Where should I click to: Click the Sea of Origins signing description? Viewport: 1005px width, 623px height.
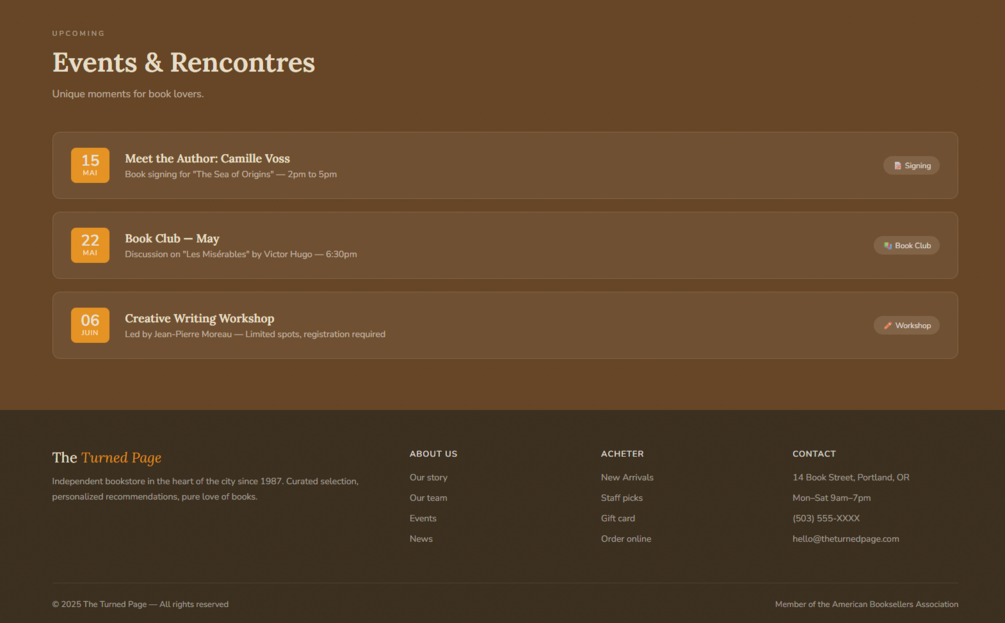[231, 174]
